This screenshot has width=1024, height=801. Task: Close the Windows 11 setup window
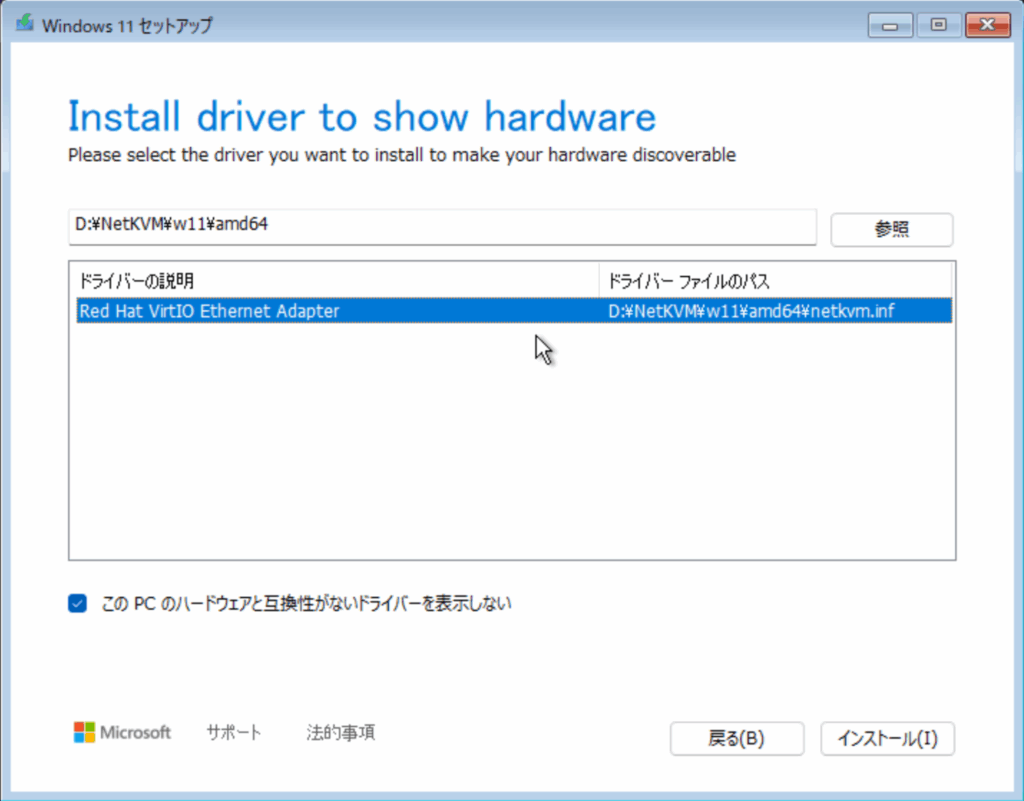point(988,25)
